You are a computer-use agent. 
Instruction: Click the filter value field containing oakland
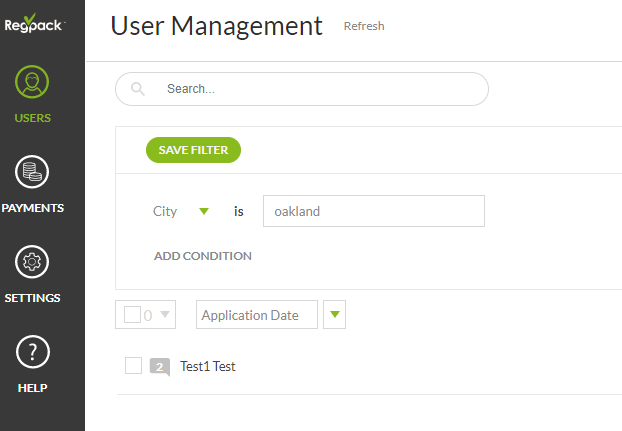[x=373, y=212]
